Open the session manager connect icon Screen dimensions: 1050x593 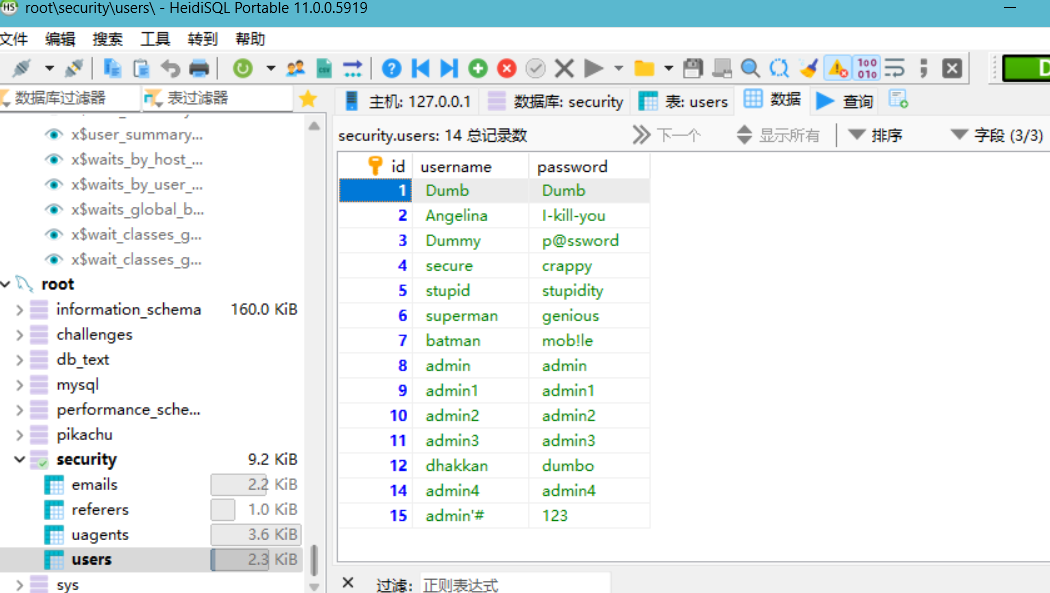tap(21, 68)
